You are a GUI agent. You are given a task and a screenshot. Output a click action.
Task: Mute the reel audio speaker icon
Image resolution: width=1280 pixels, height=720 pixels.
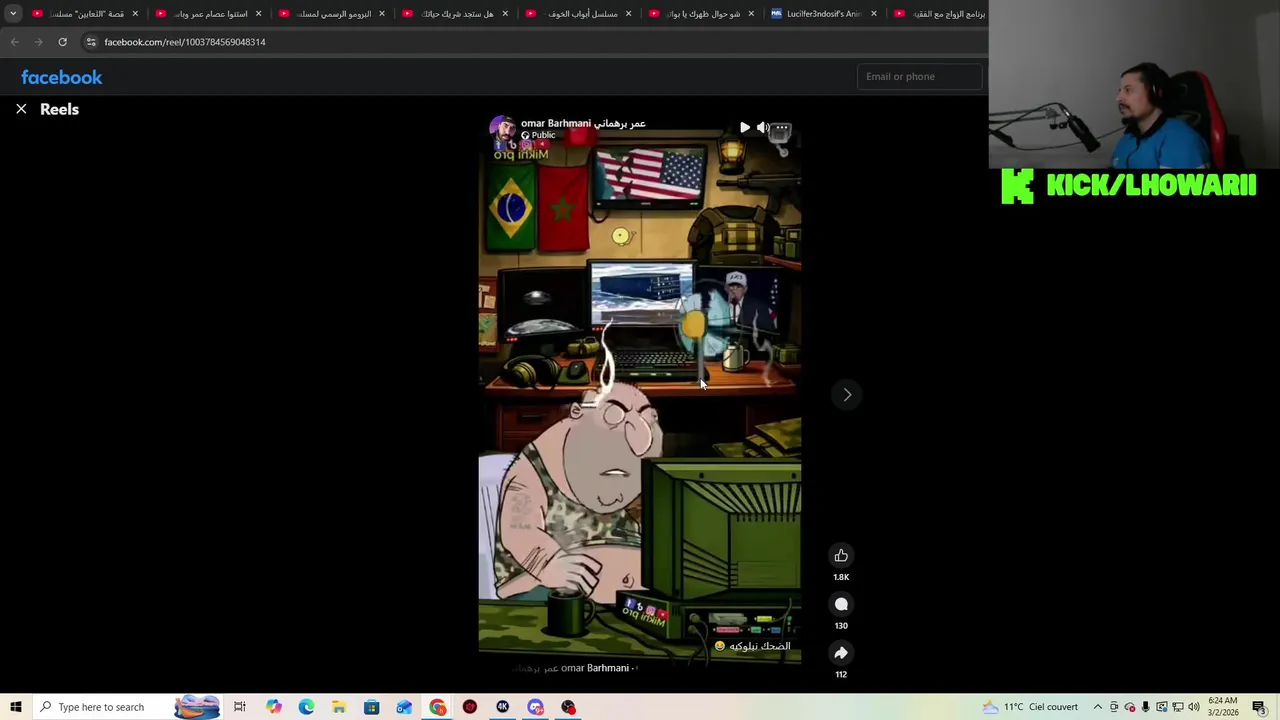point(763,128)
